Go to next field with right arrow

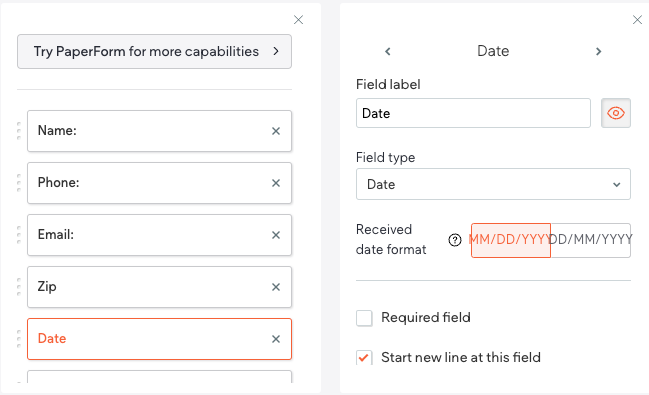(x=598, y=51)
